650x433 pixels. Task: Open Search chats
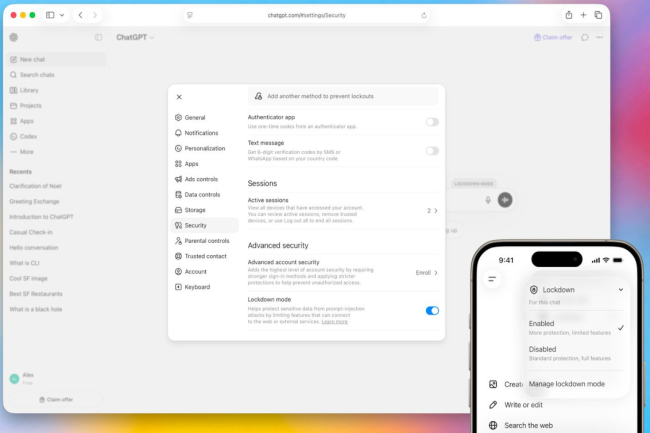click(56, 75)
